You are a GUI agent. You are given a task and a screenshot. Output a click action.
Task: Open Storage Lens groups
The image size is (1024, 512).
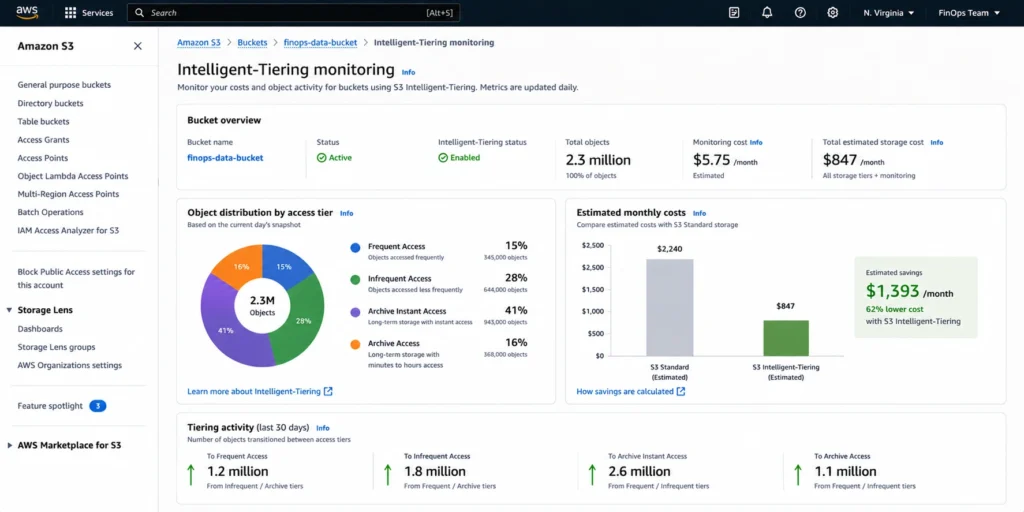point(56,347)
